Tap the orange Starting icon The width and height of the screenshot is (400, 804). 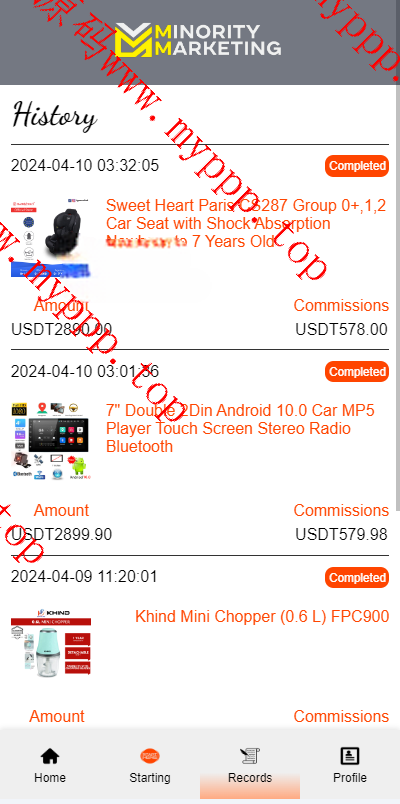(150, 755)
